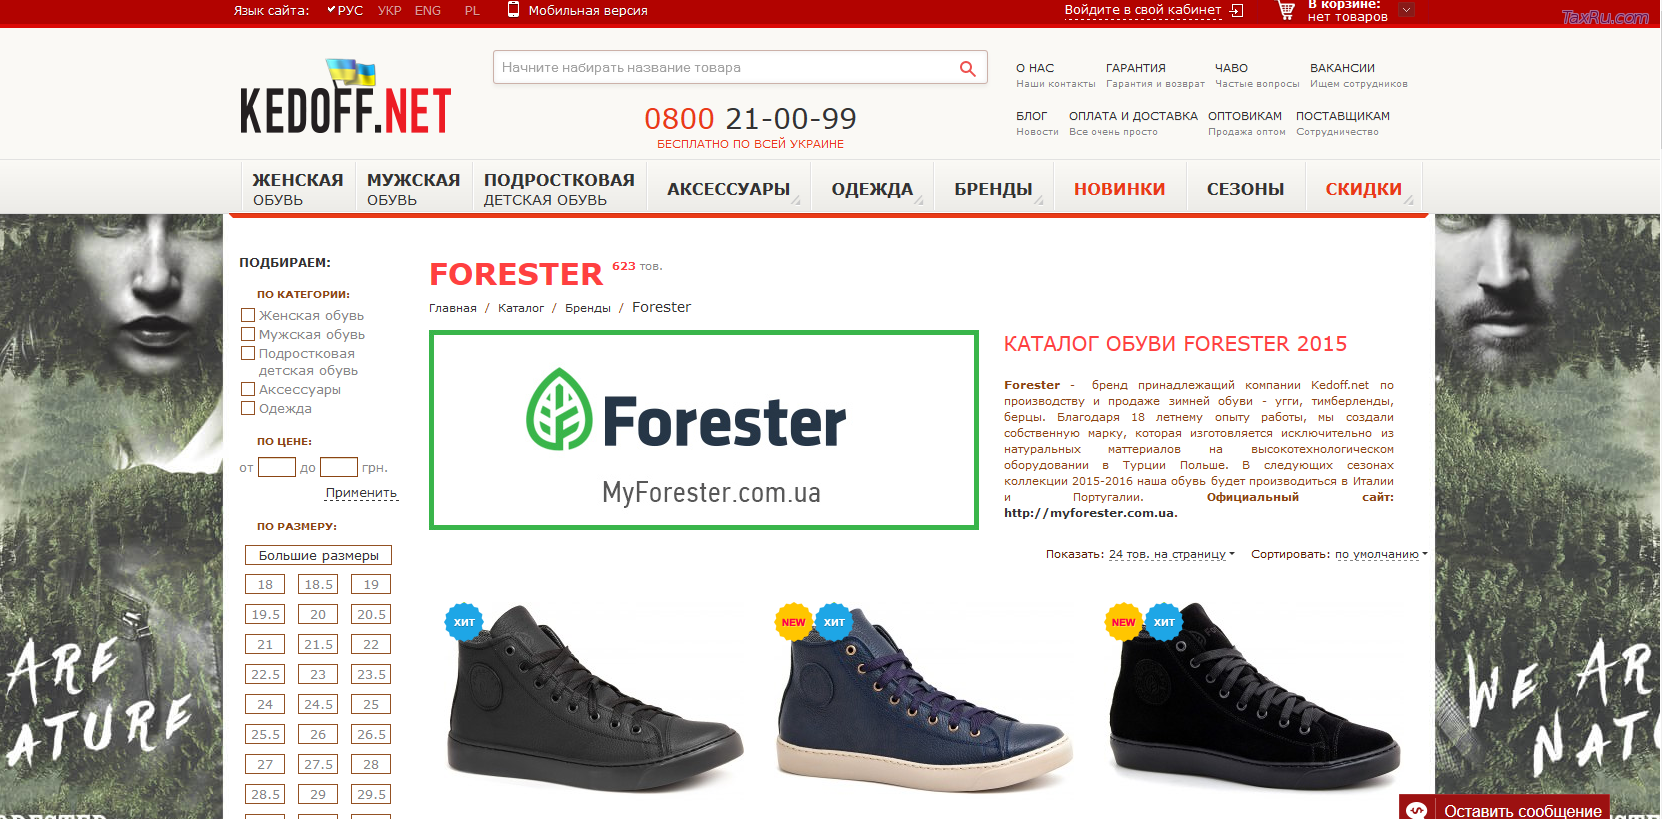The height and width of the screenshot is (819, 1662).
Task: Select the Большие размеры size button
Action: tap(319, 555)
